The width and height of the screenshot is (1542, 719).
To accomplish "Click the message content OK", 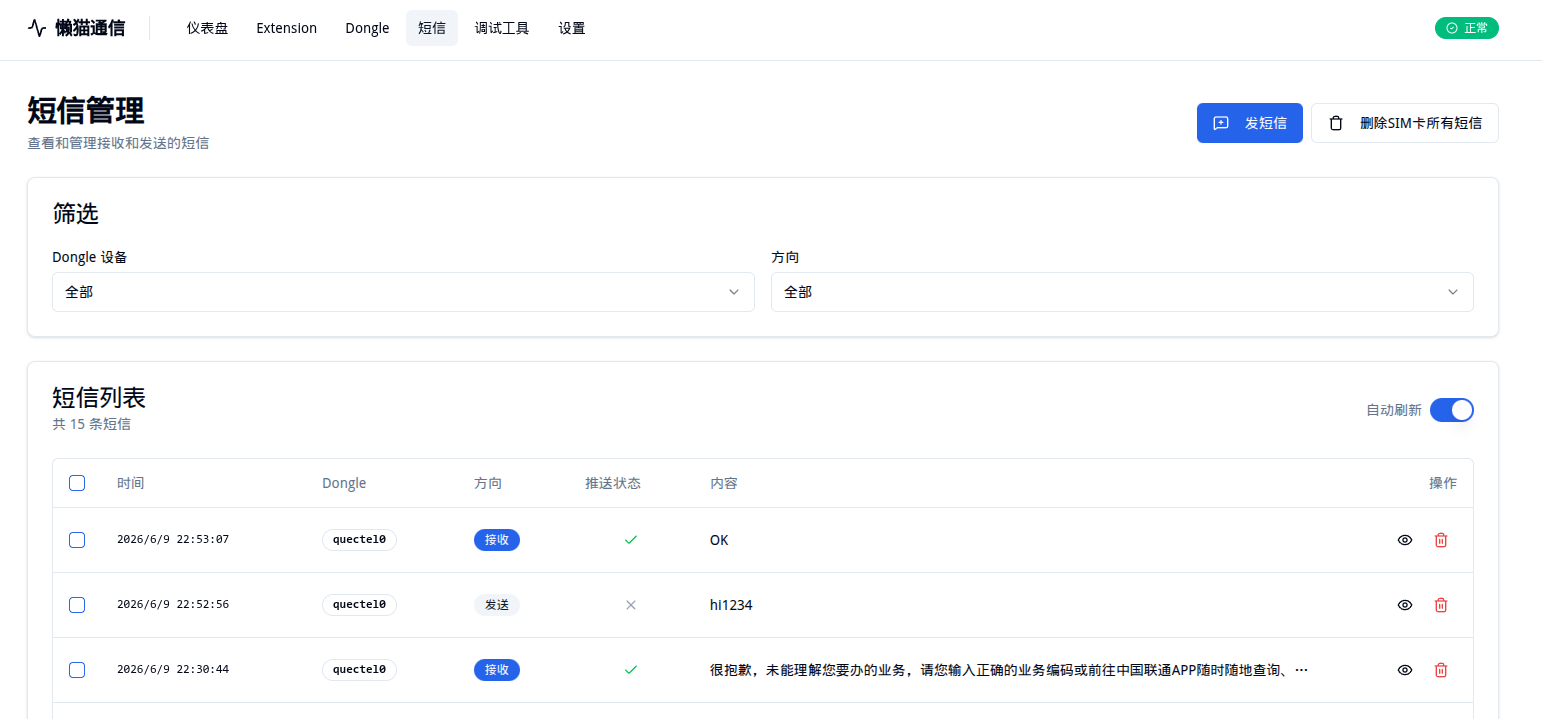I will click(x=719, y=540).
